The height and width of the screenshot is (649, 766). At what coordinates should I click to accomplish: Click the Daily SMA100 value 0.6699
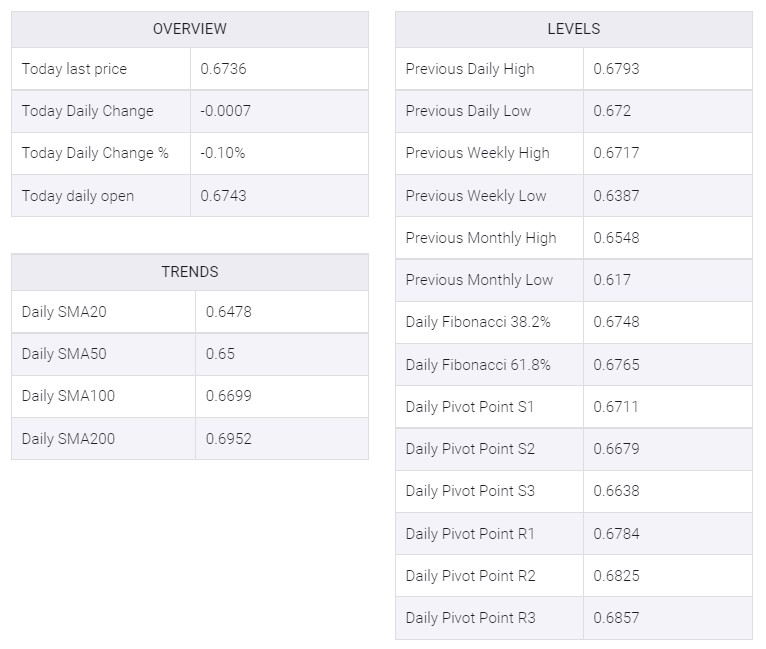229,396
